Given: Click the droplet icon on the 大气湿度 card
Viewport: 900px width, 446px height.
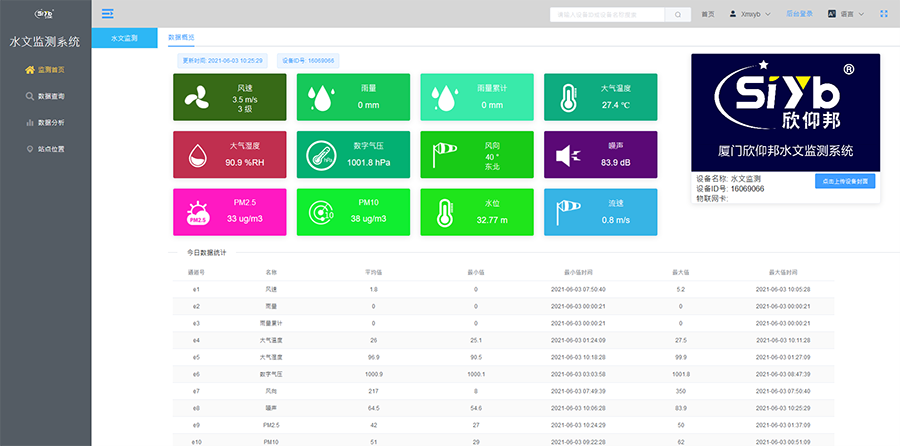Looking at the screenshot, I should (x=198, y=156).
